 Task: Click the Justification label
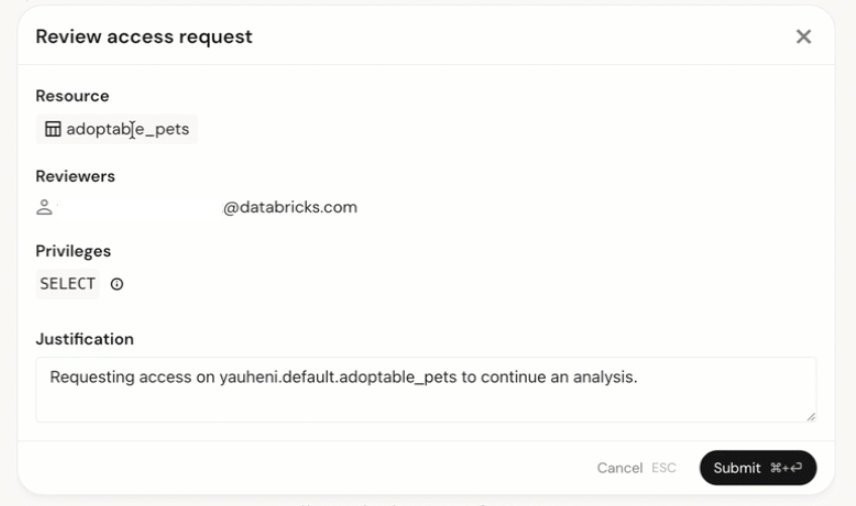tap(85, 339)
